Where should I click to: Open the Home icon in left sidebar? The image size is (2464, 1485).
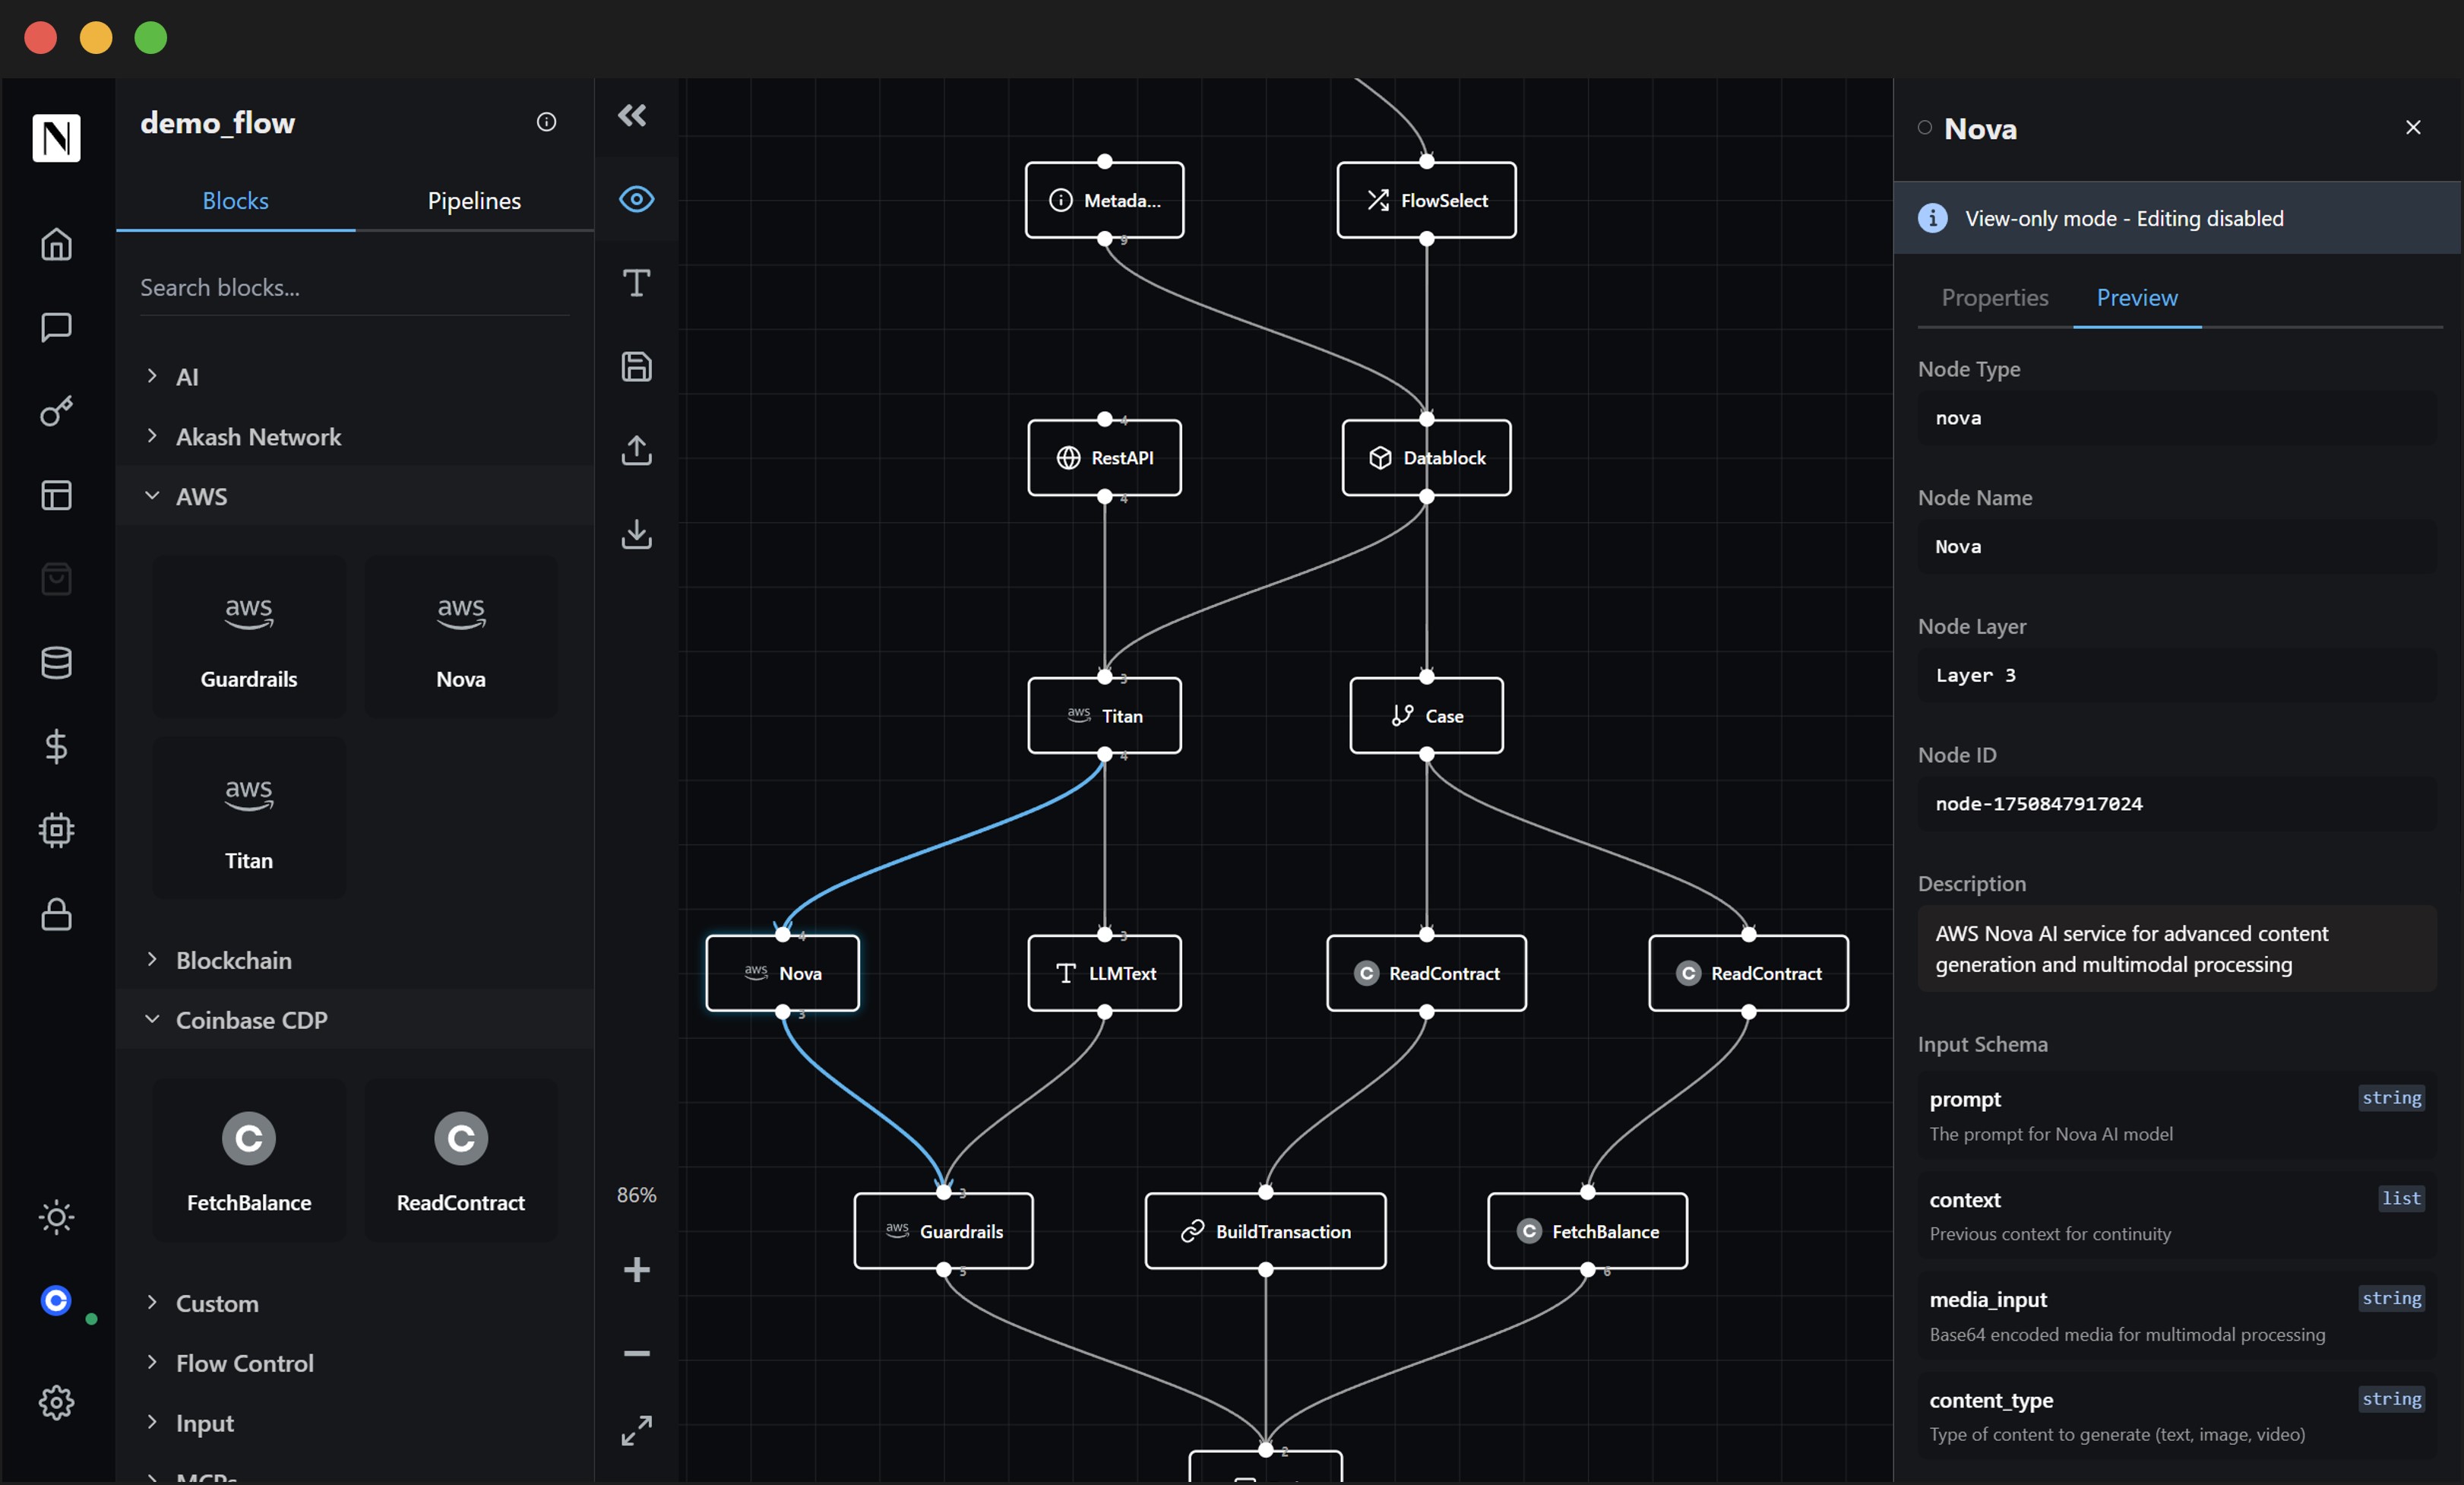click(x=56, y=244)
